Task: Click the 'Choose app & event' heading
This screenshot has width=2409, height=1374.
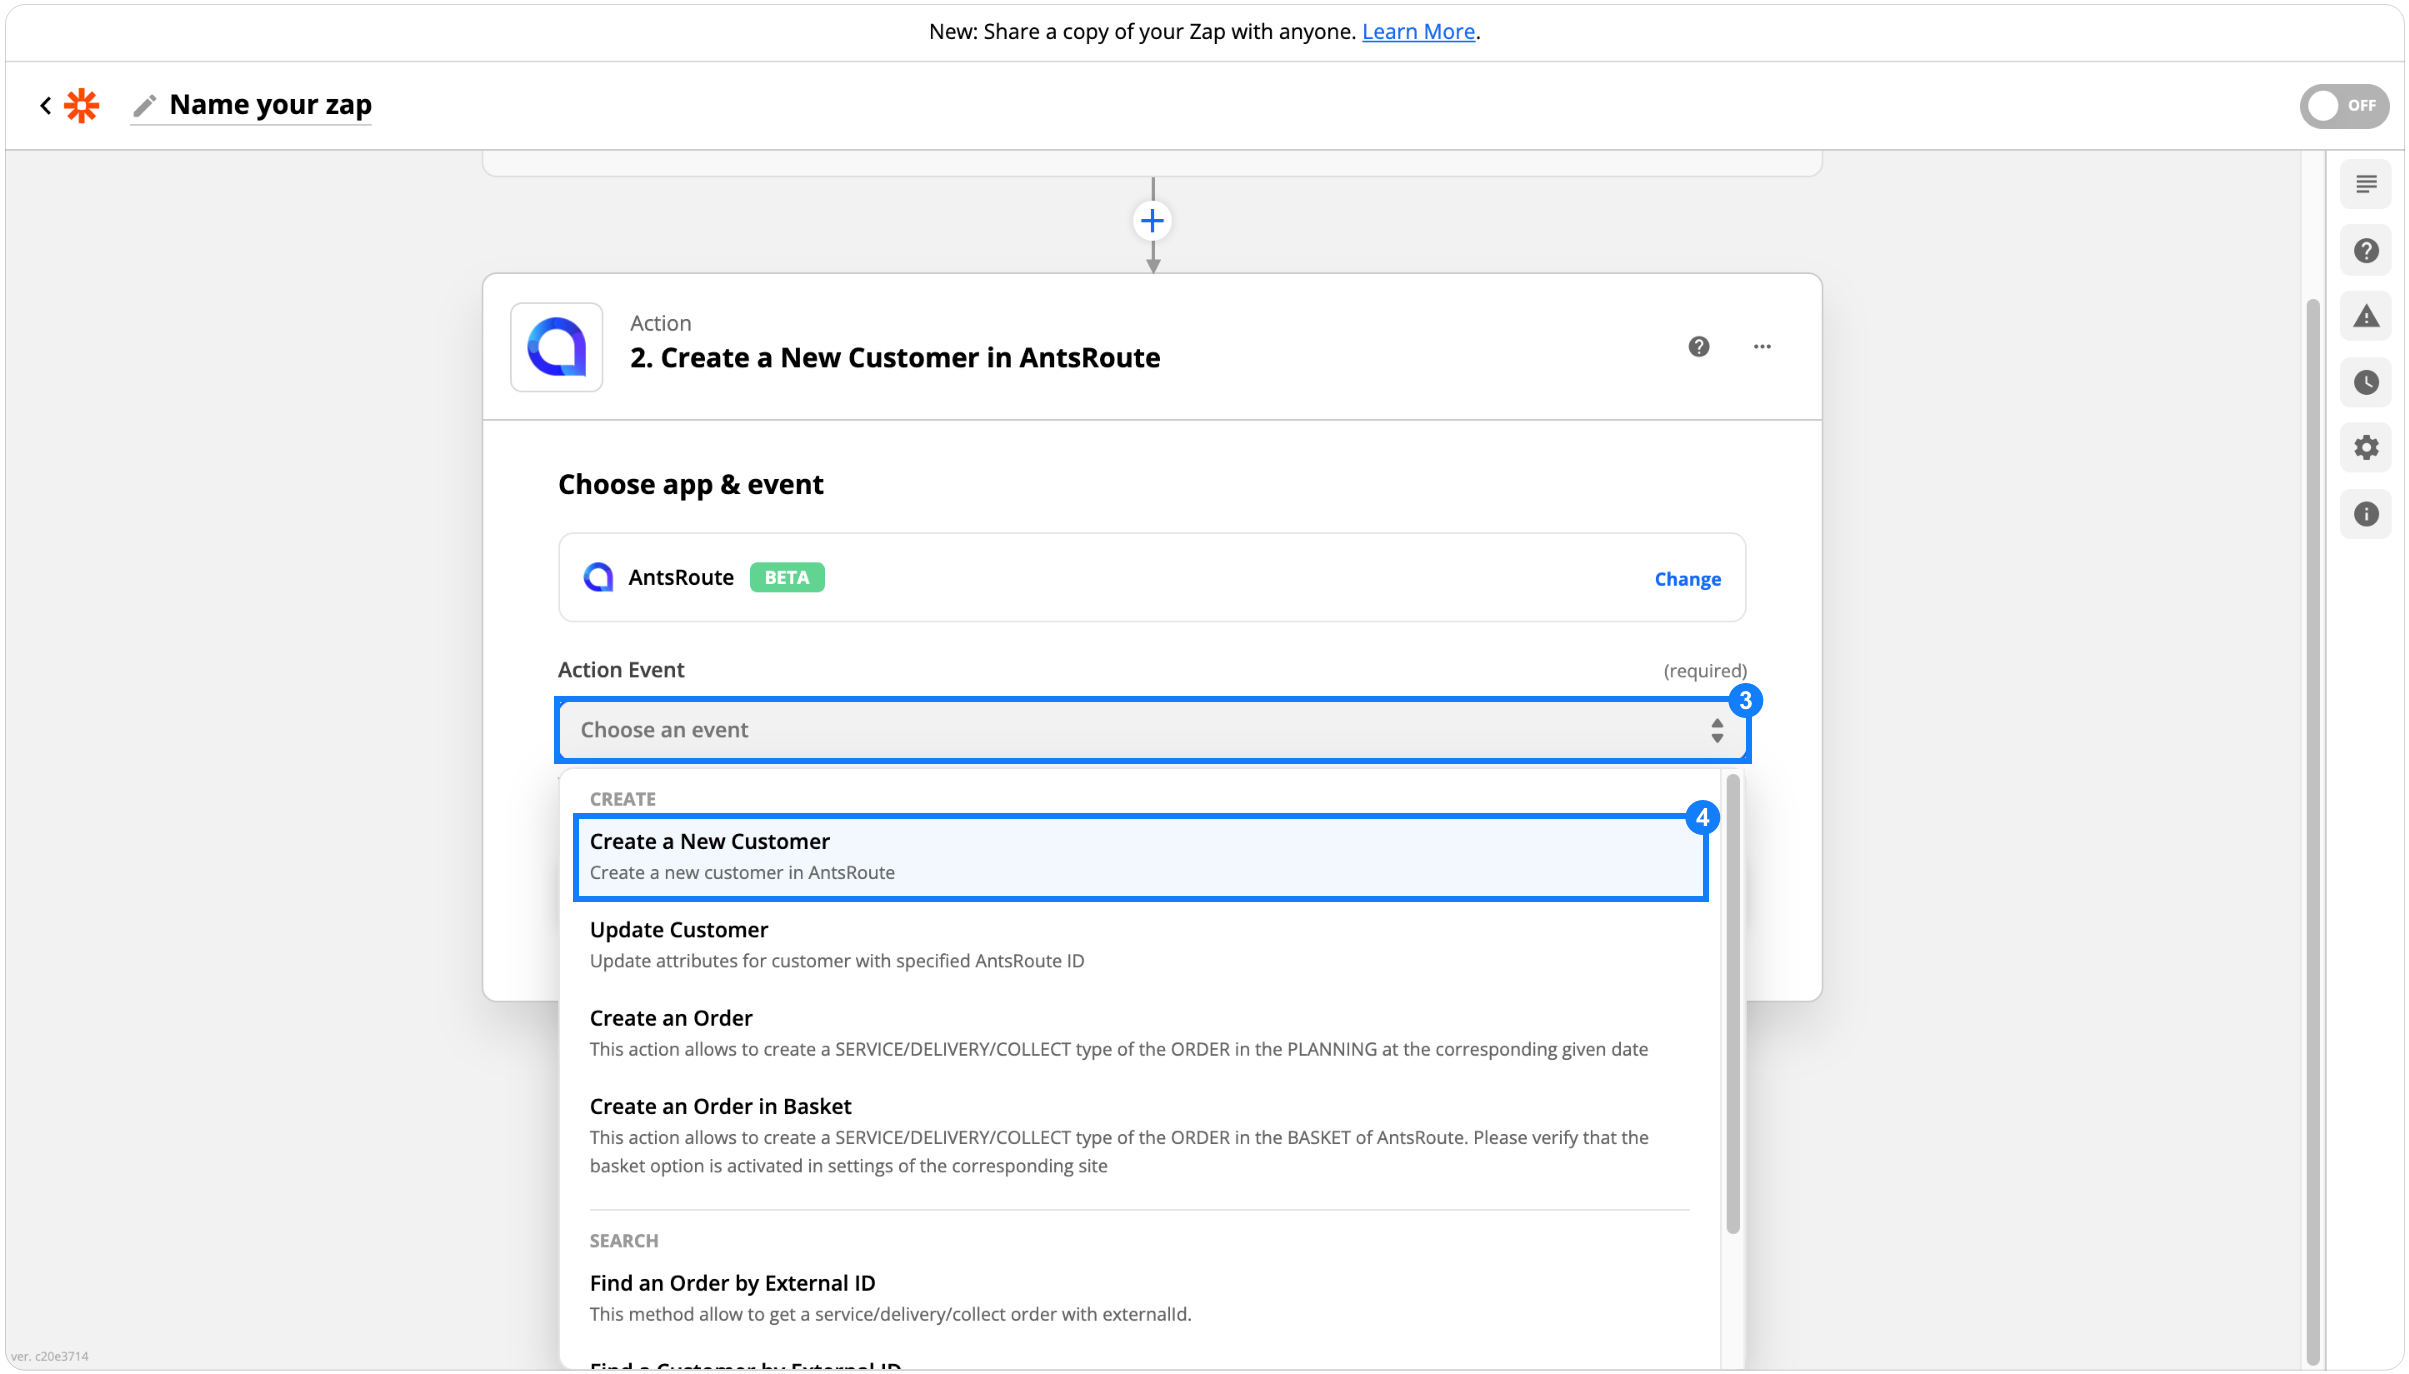Action: point(690,485)
